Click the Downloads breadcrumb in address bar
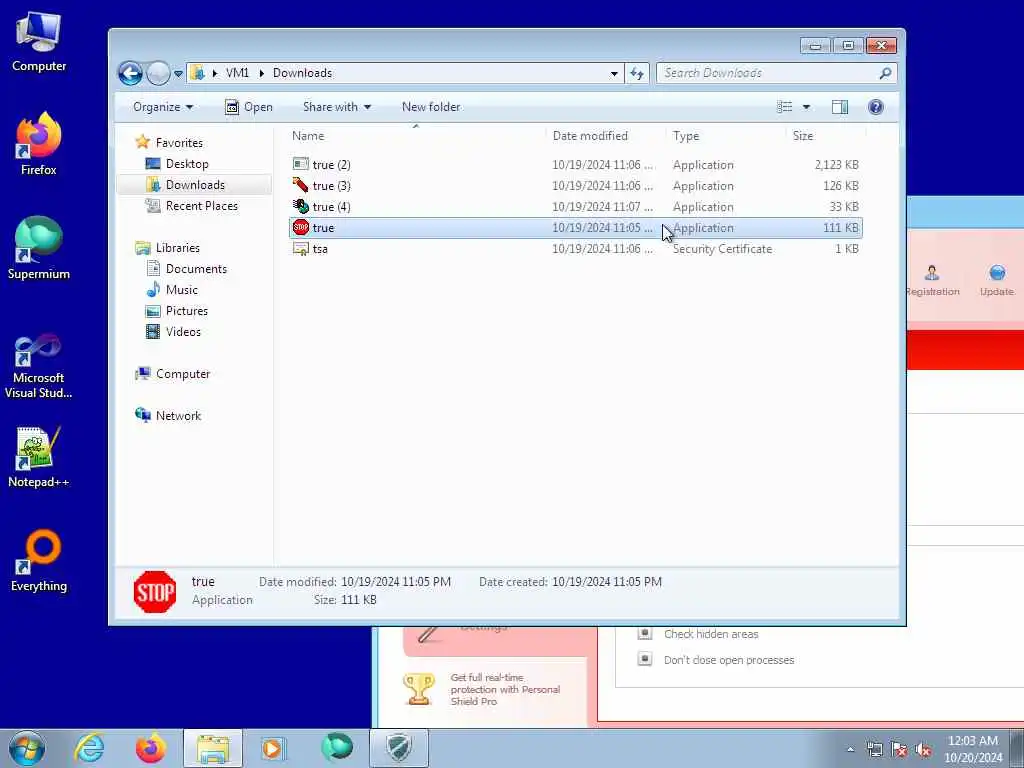The height and width of the screenshot is (768, 1024). (302, 73)
